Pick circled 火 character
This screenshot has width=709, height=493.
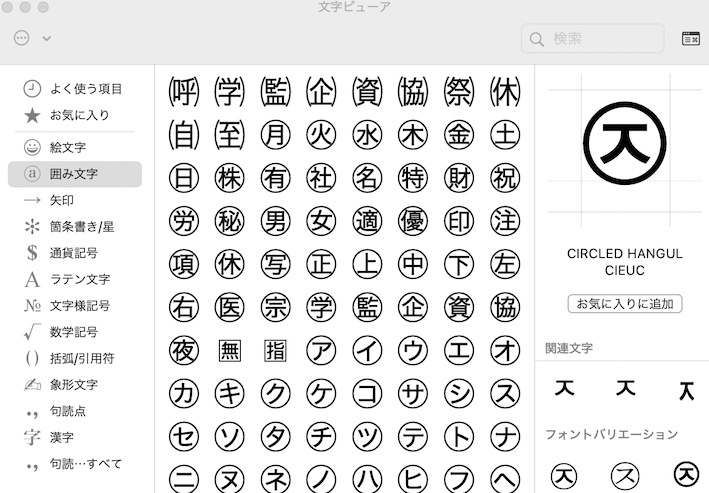pos(321,135)
